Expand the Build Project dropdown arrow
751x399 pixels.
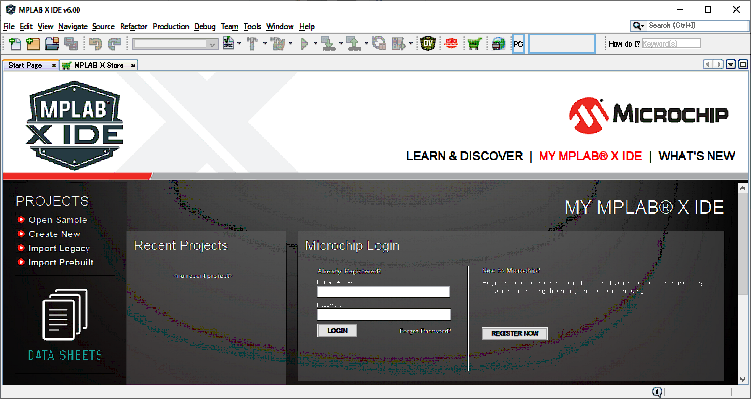click(x=264, y=44)
